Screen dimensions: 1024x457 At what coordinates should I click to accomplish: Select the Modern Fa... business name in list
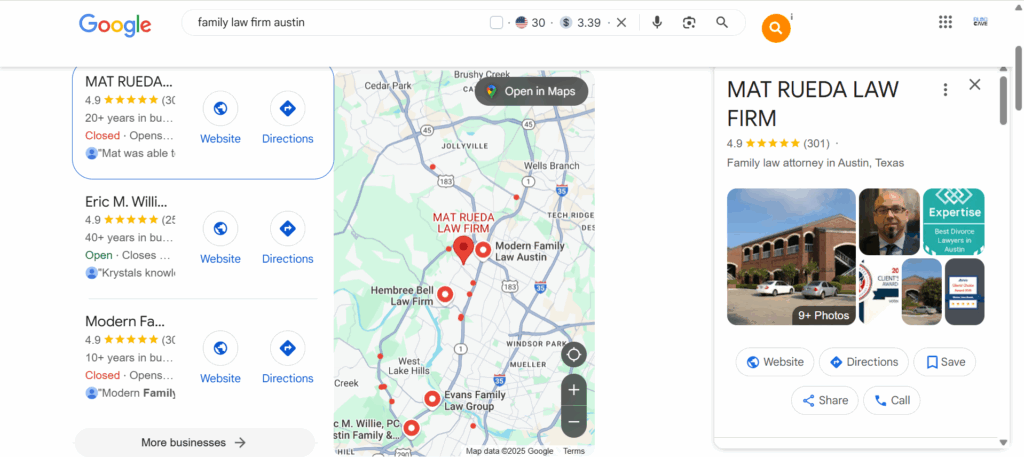point(125,321)
